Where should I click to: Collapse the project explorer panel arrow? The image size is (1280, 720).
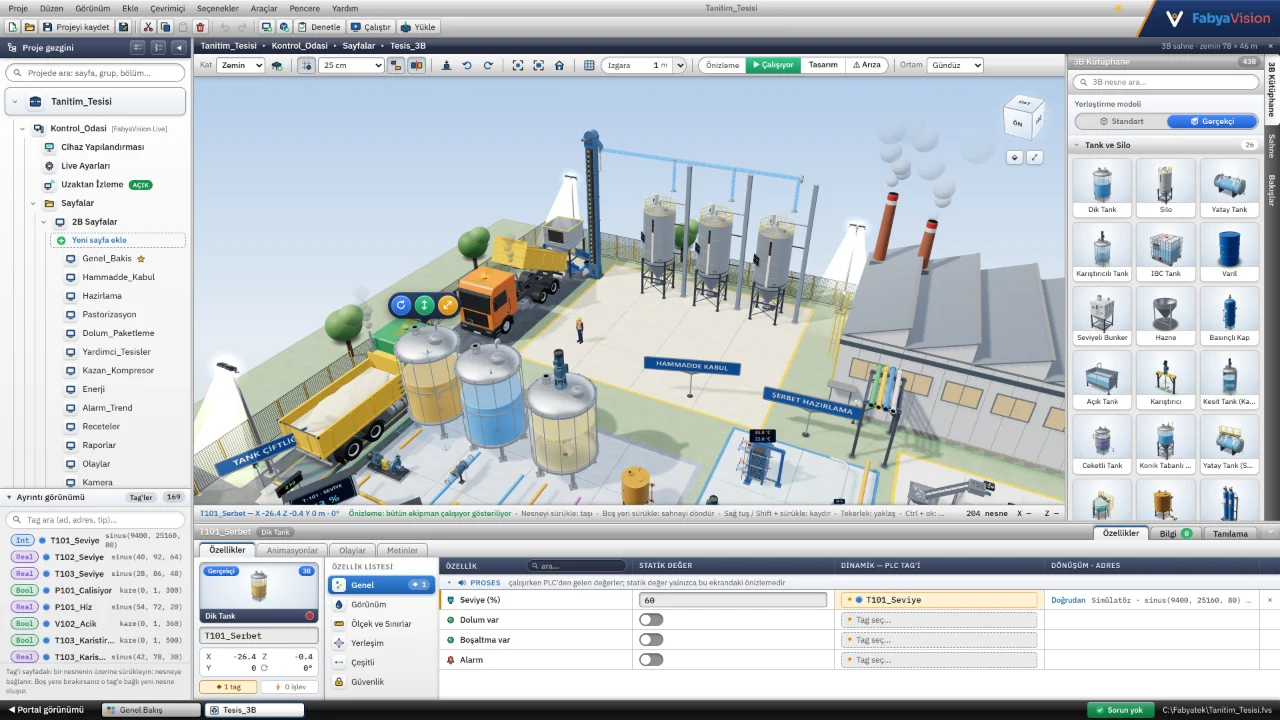pos(179,47)
